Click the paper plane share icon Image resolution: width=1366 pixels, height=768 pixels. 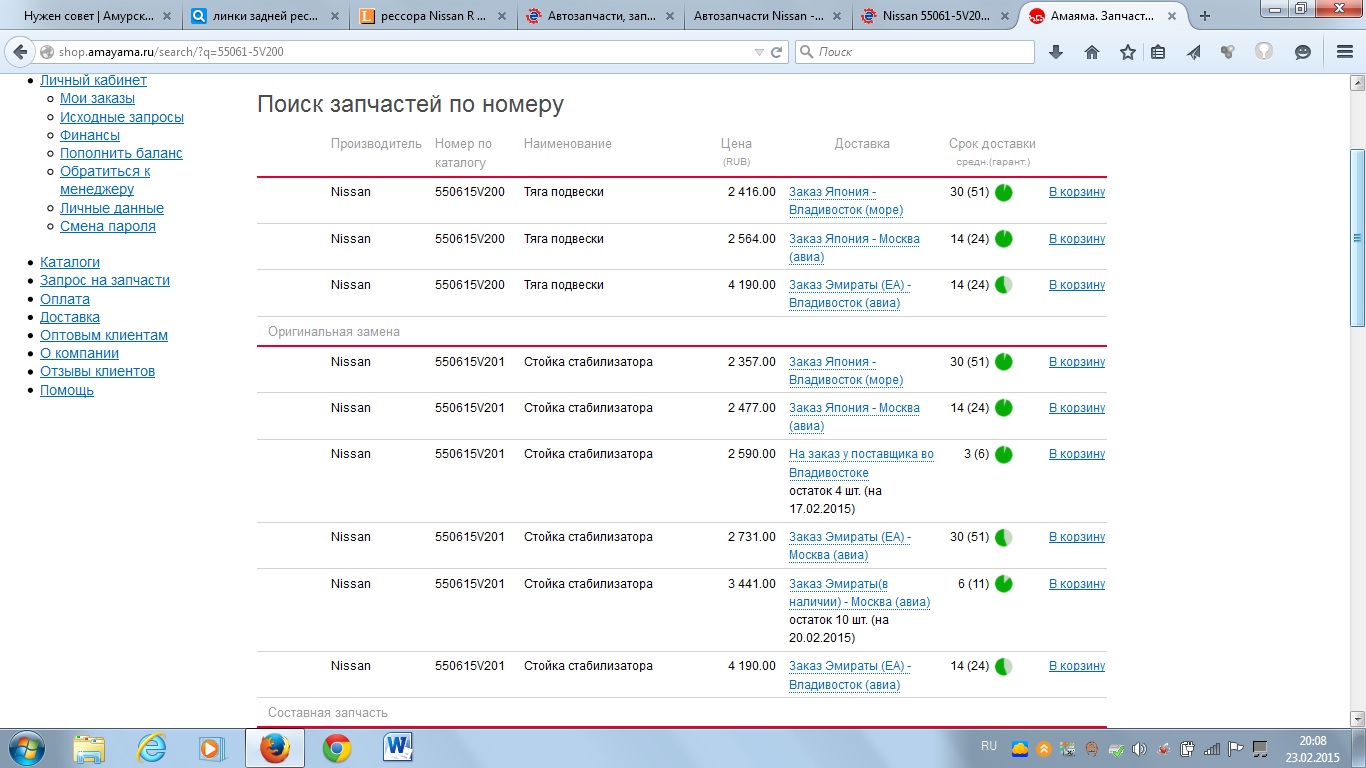1193,52
